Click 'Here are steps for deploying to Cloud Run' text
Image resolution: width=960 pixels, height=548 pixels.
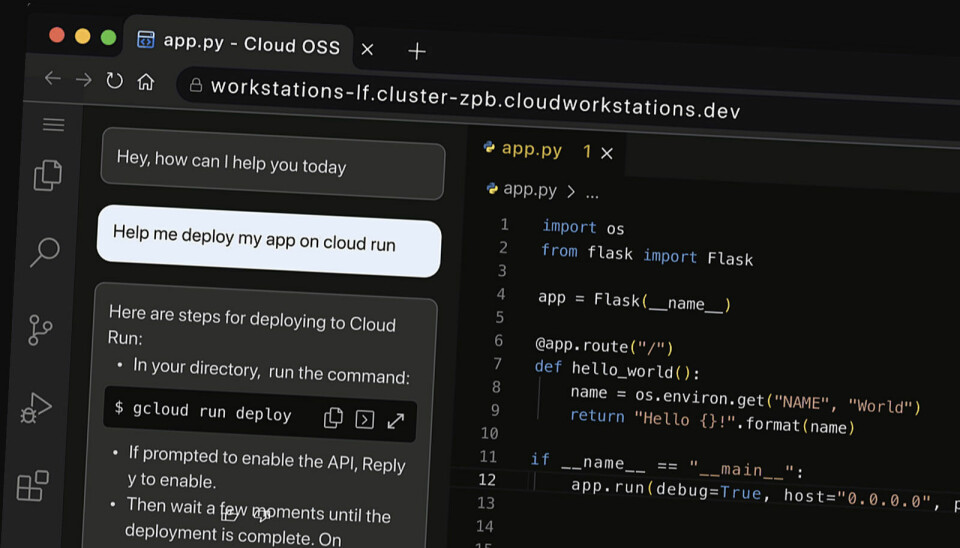coord(252,325)
